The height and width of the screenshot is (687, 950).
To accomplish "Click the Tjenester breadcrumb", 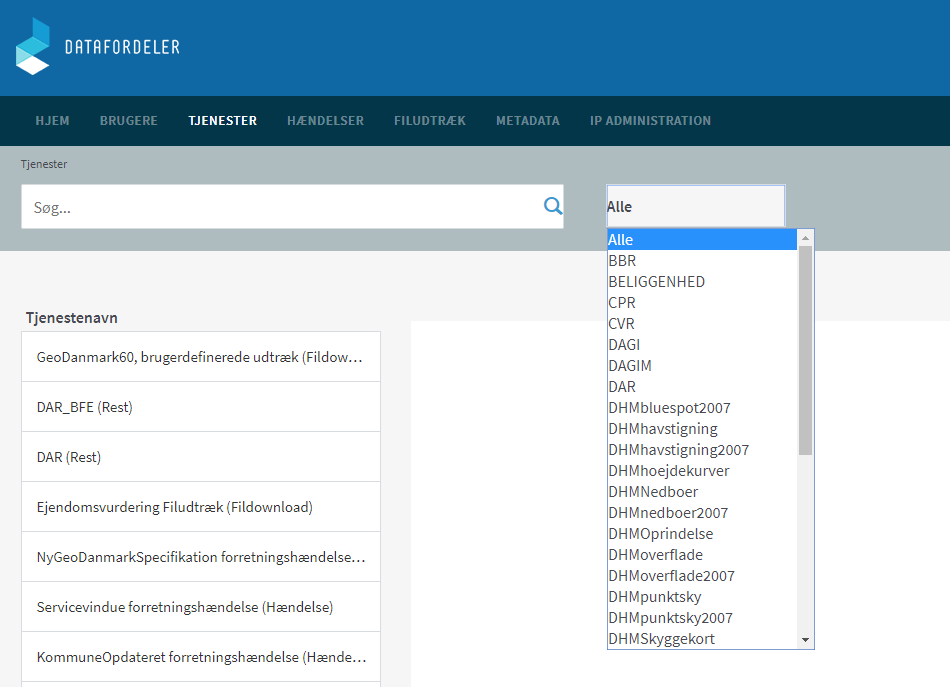I will coord(44,164).
